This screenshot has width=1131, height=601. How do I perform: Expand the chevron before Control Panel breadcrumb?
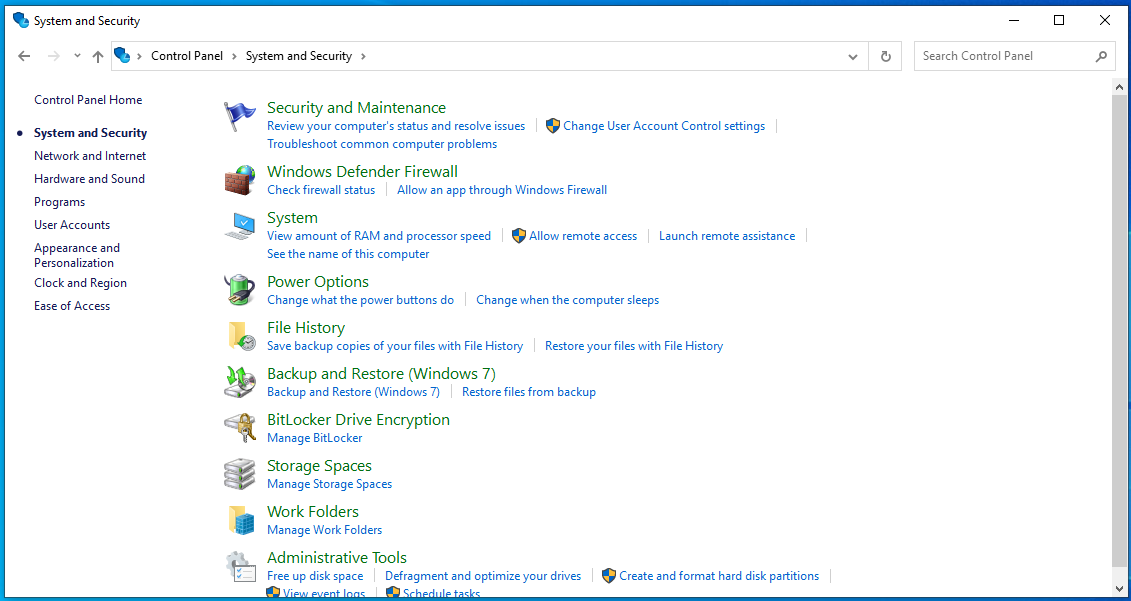pyautogui.click(x=139, y=56)
